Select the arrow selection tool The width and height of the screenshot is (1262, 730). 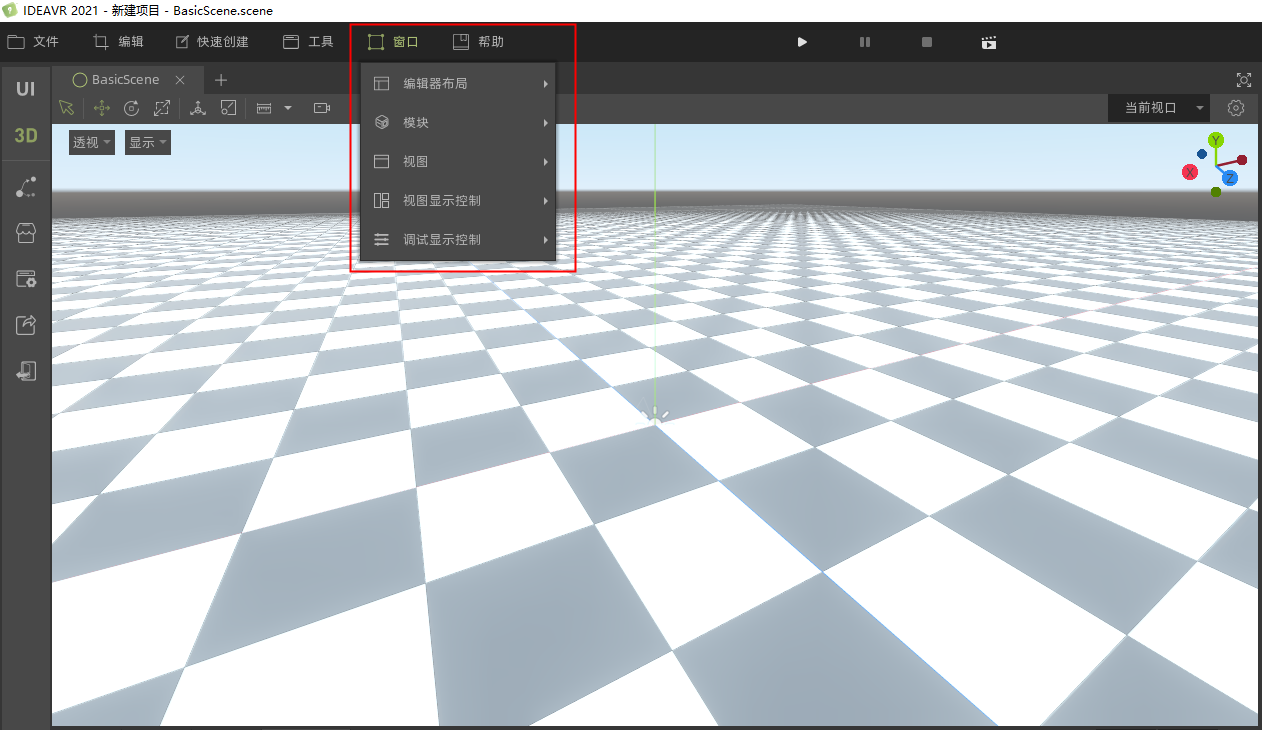(x=67, y=108)
